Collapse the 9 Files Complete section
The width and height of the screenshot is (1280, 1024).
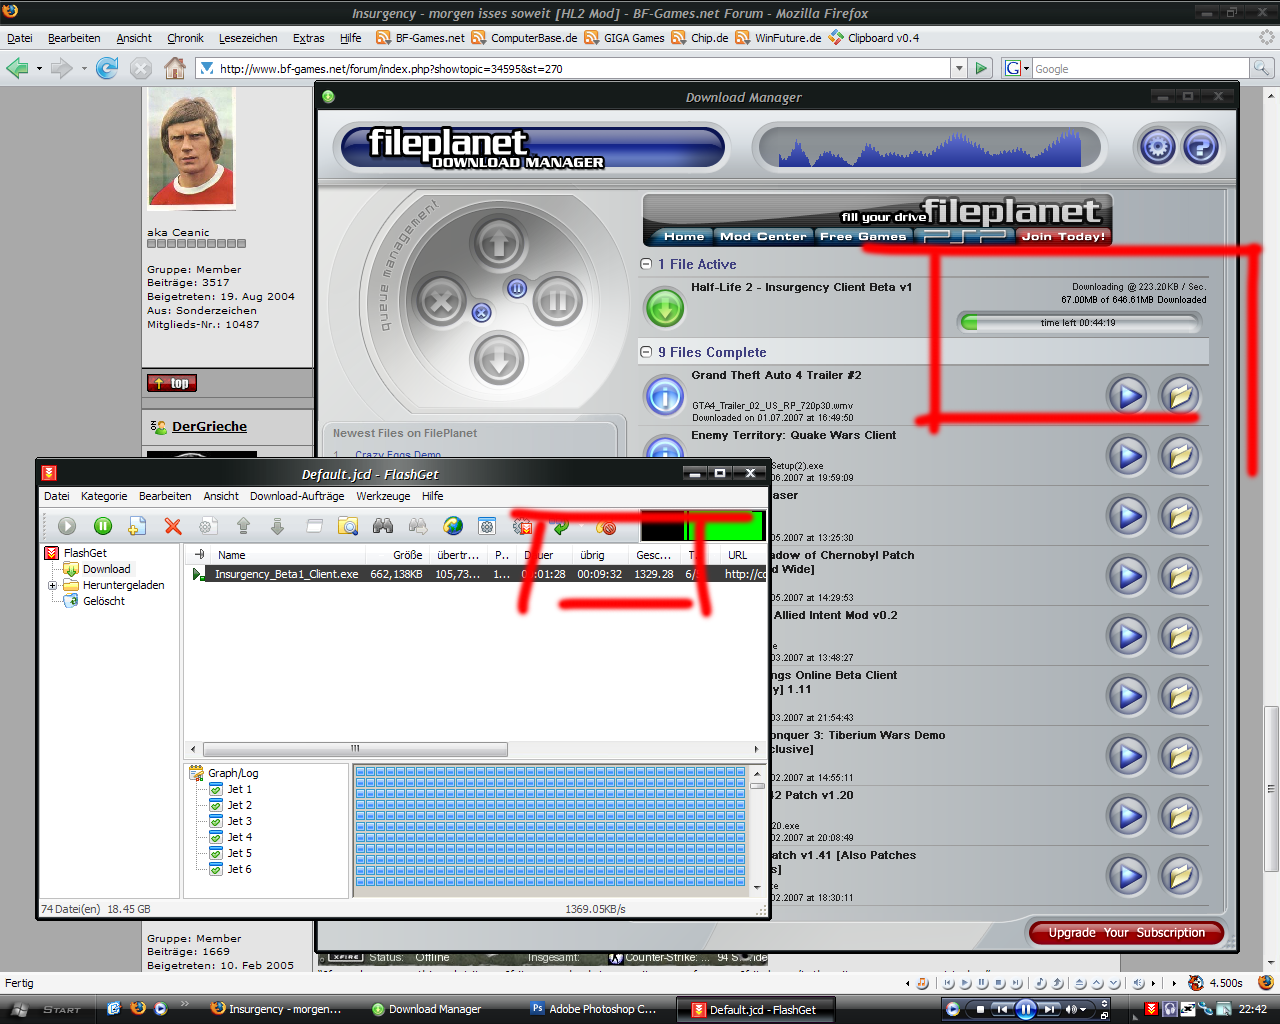coord(646,352)
